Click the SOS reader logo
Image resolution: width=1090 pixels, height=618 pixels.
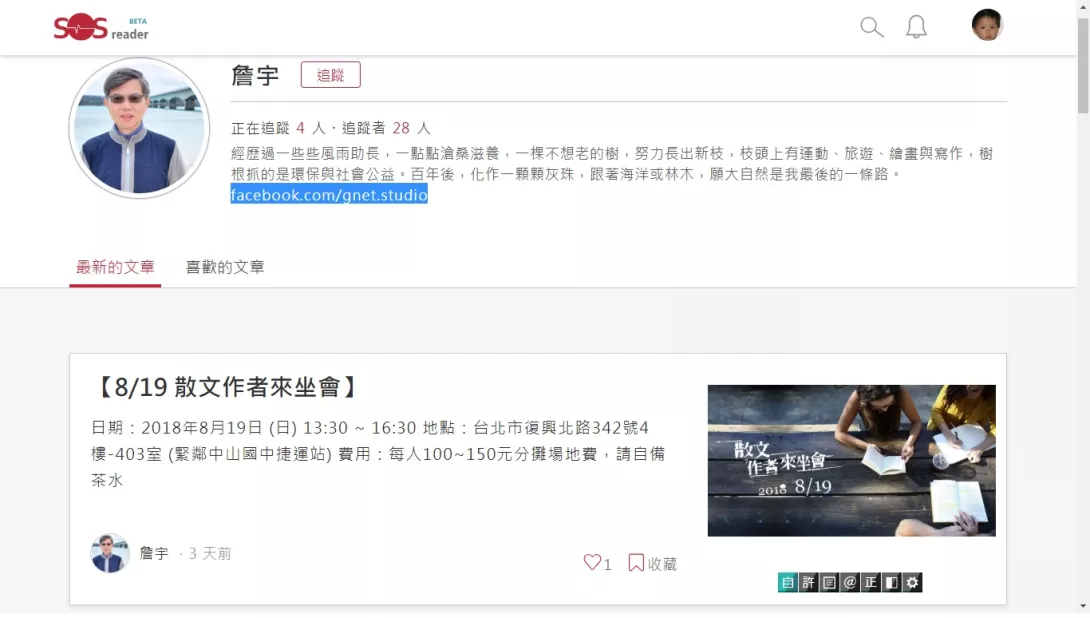click(x=101, y=27)
